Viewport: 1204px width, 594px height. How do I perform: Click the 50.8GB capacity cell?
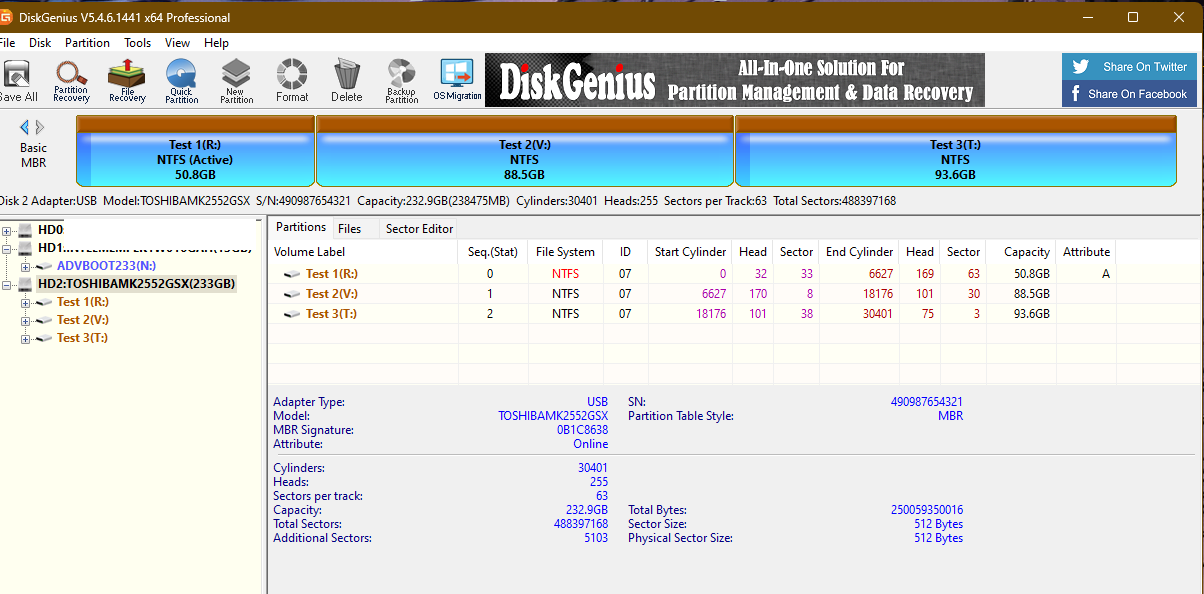click(1032, 274)
